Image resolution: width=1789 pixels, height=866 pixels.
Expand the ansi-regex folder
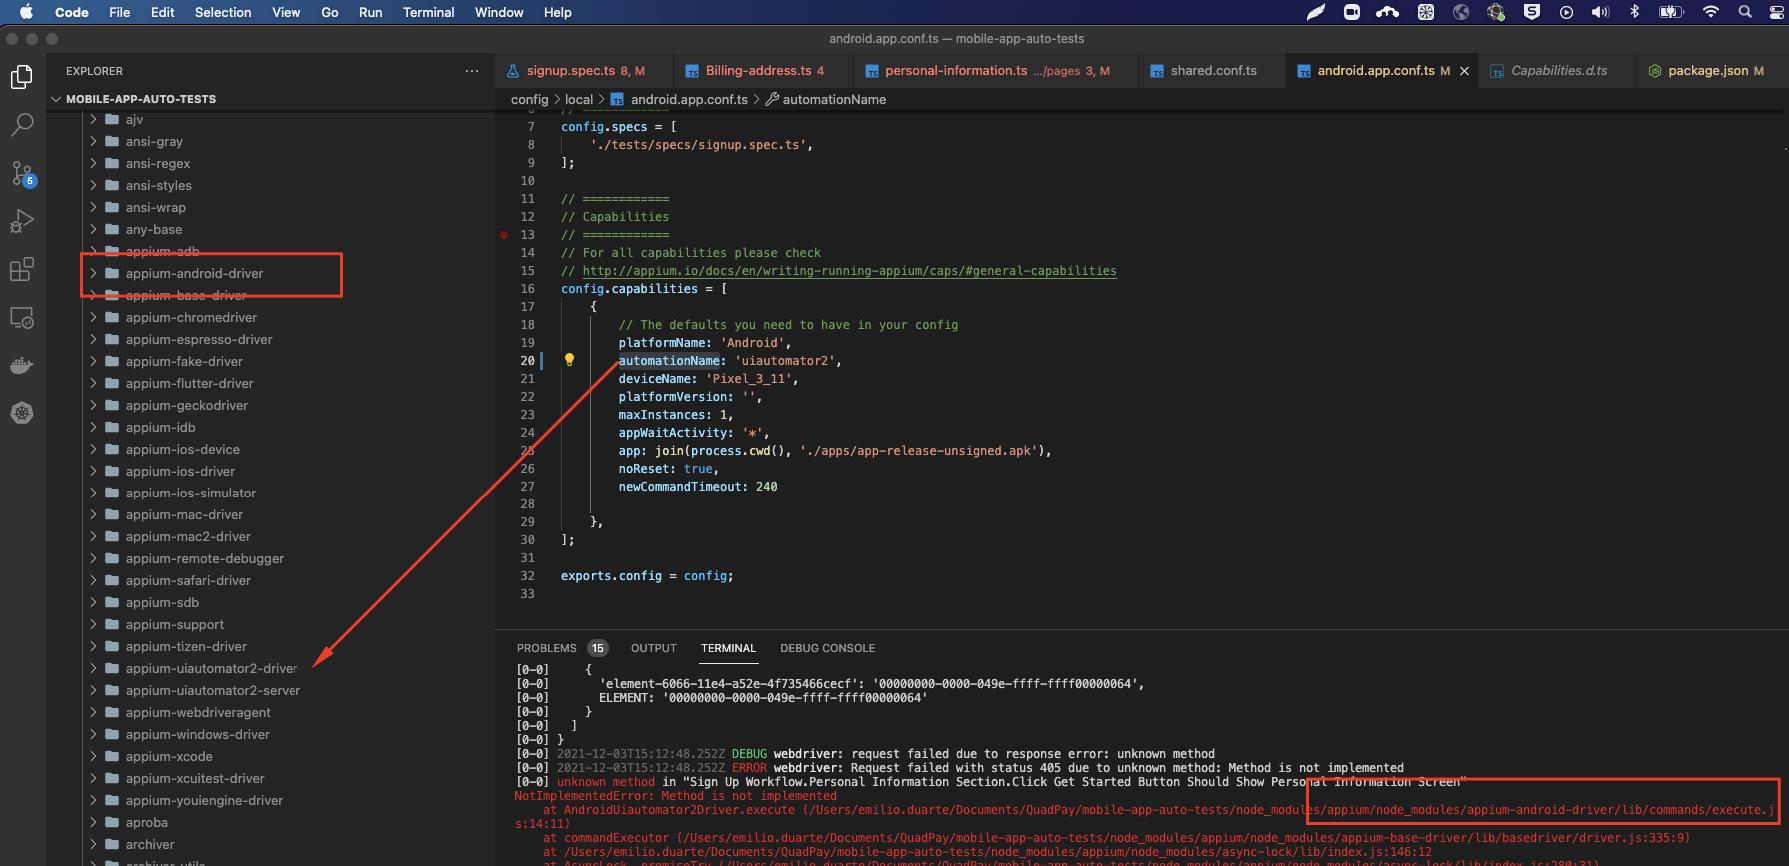click(93, 163)
